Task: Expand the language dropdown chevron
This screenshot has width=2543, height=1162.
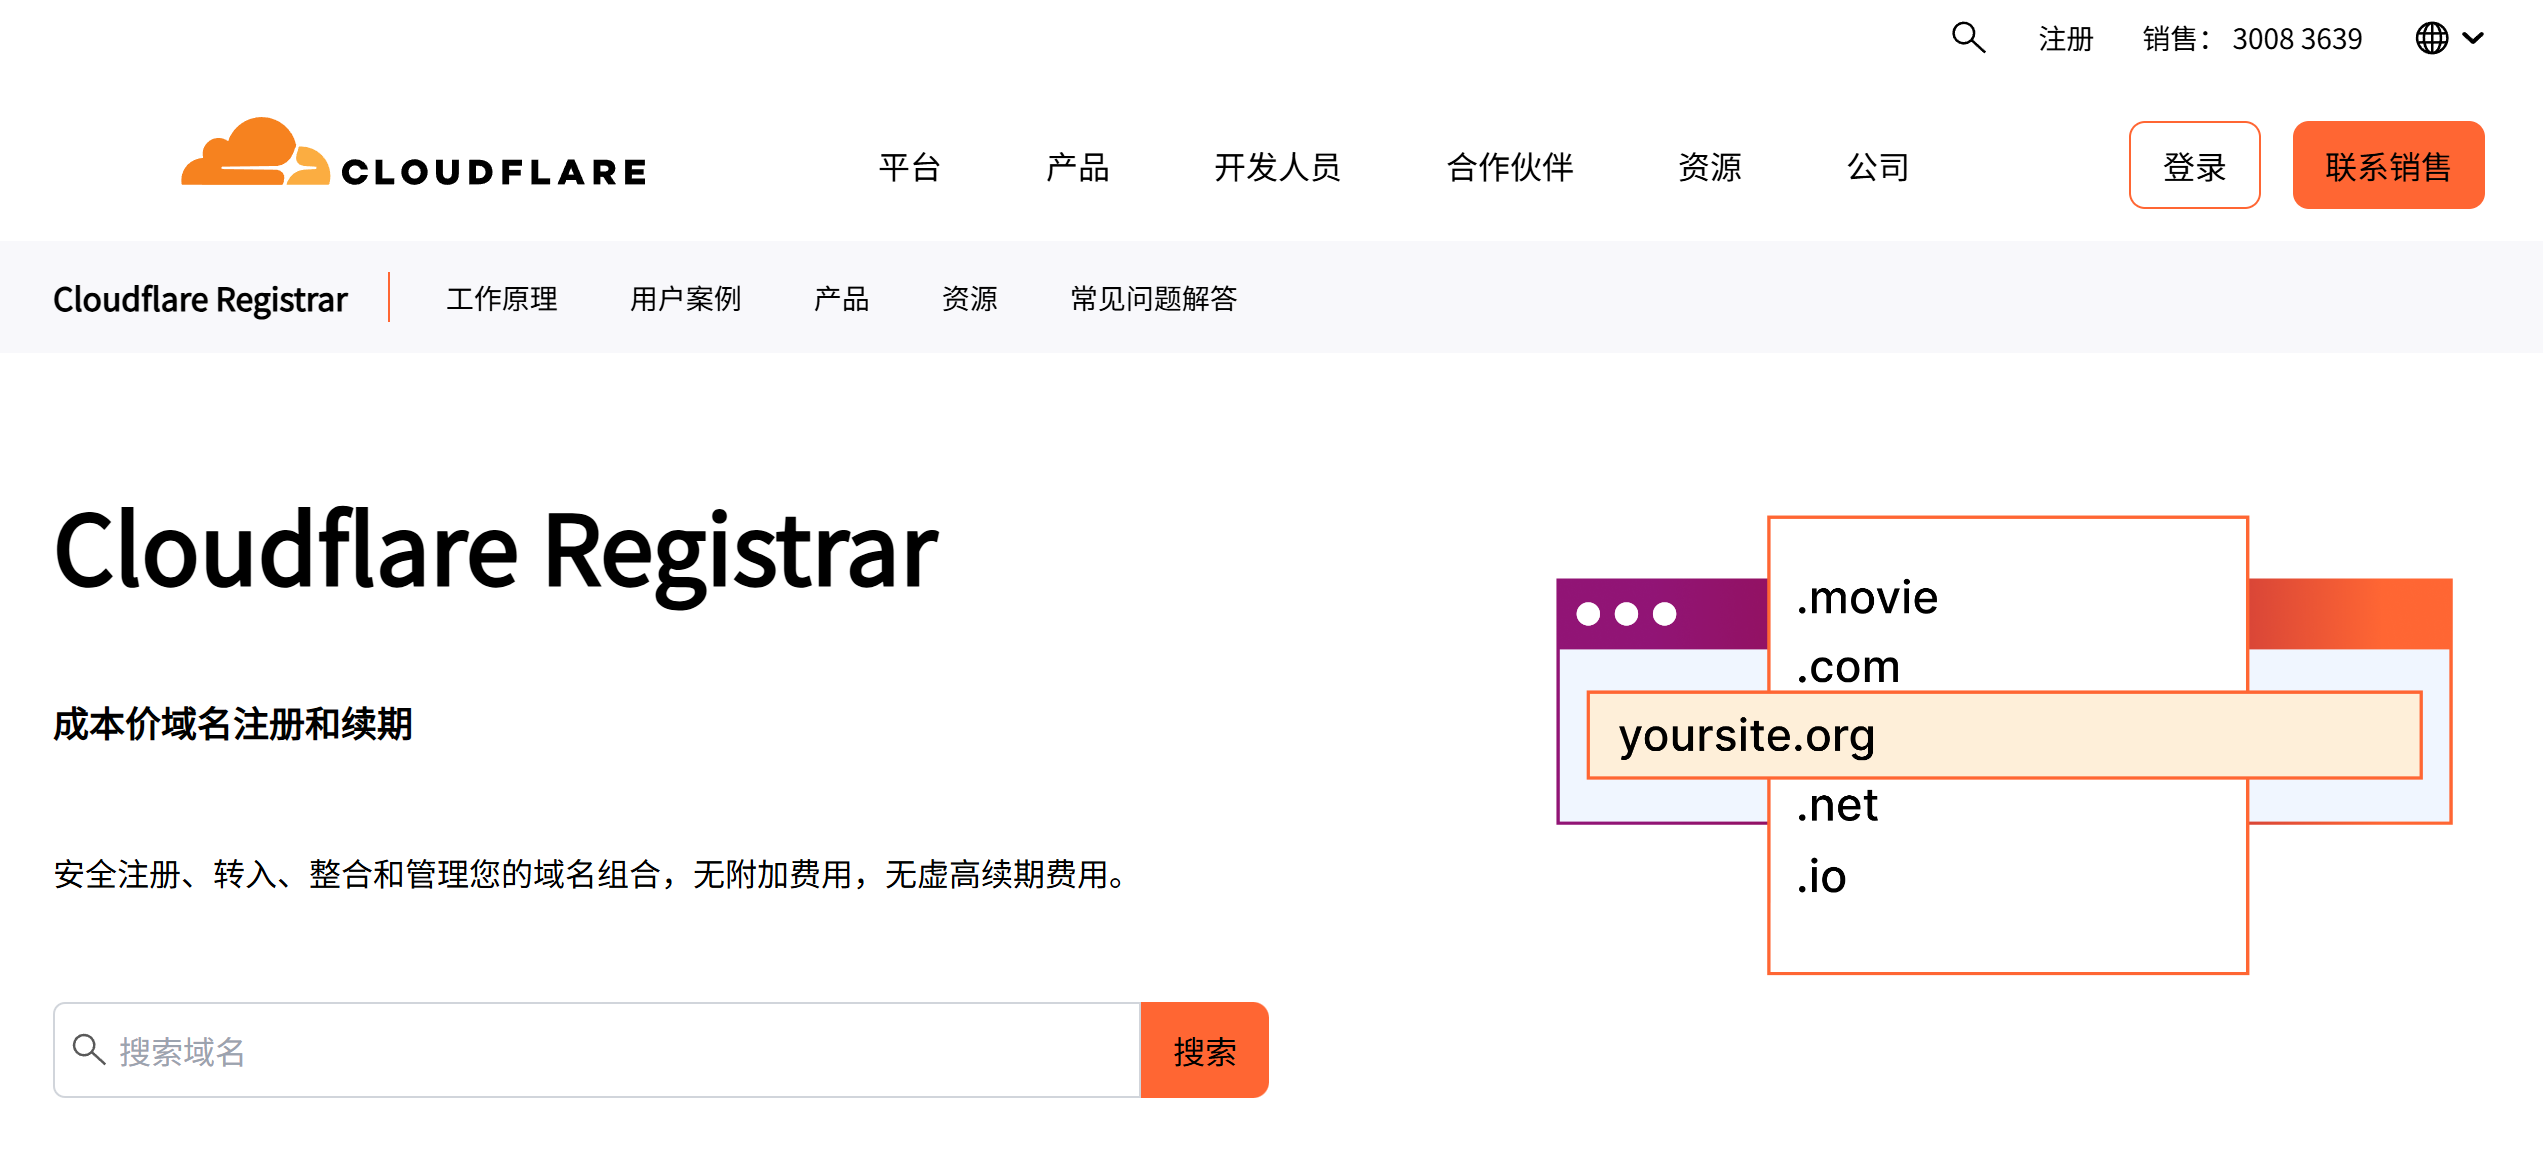Action: (x=2473, y=38)
